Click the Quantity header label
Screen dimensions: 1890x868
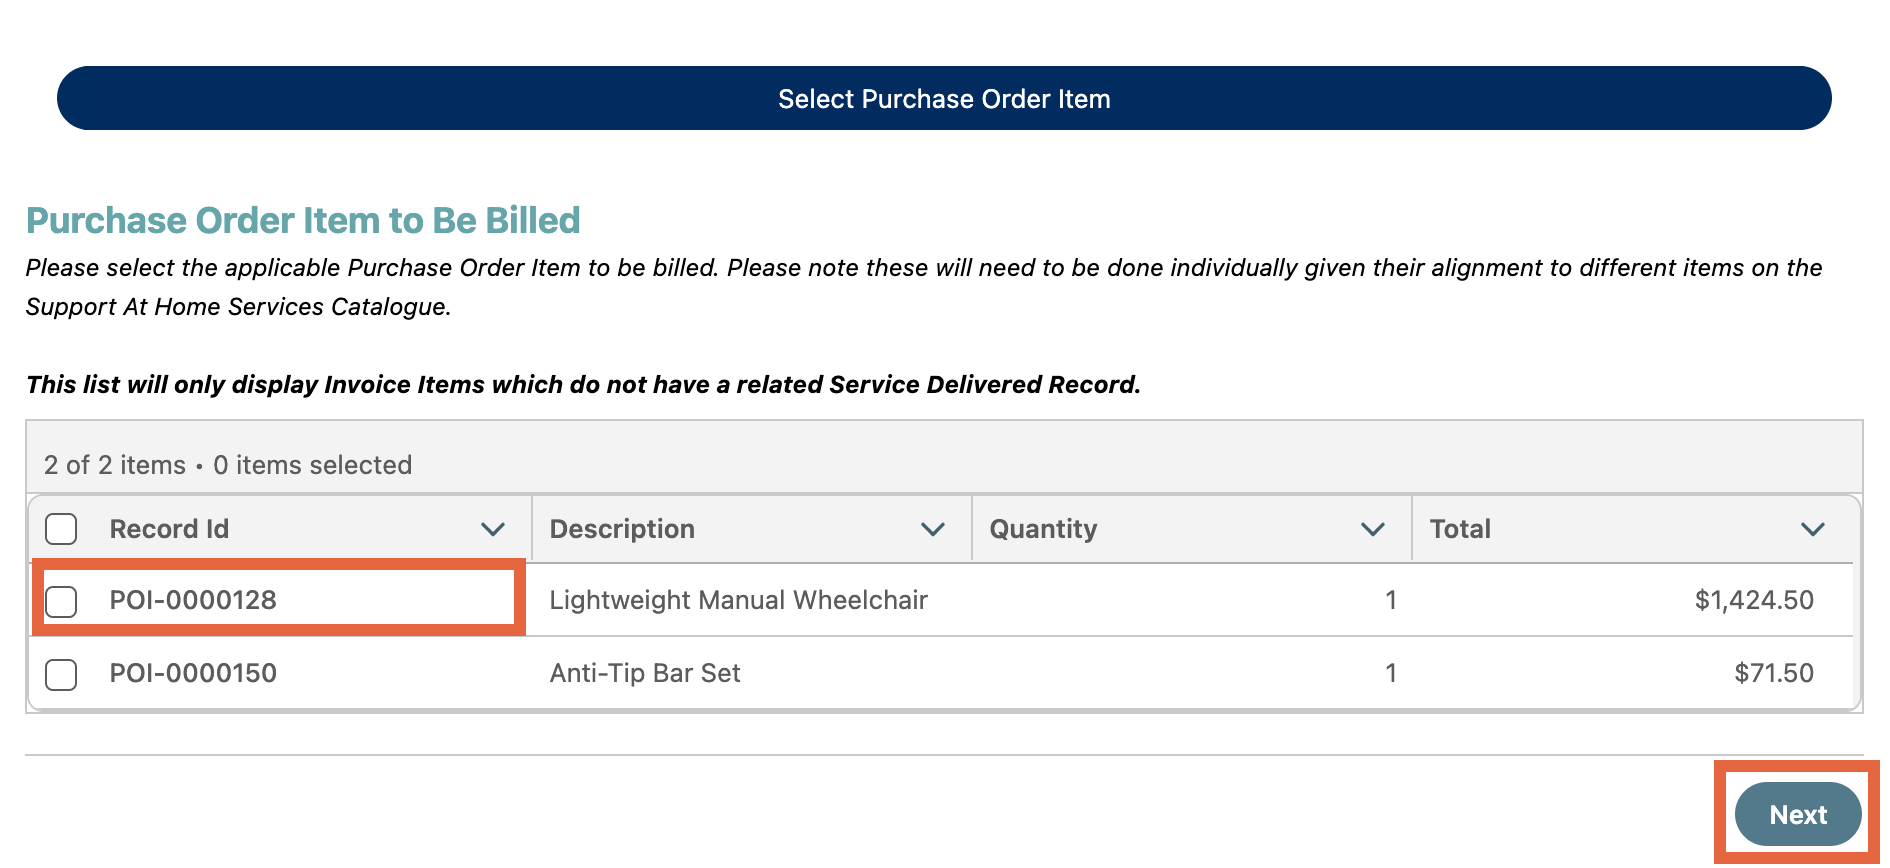(x=1043, y=529)
